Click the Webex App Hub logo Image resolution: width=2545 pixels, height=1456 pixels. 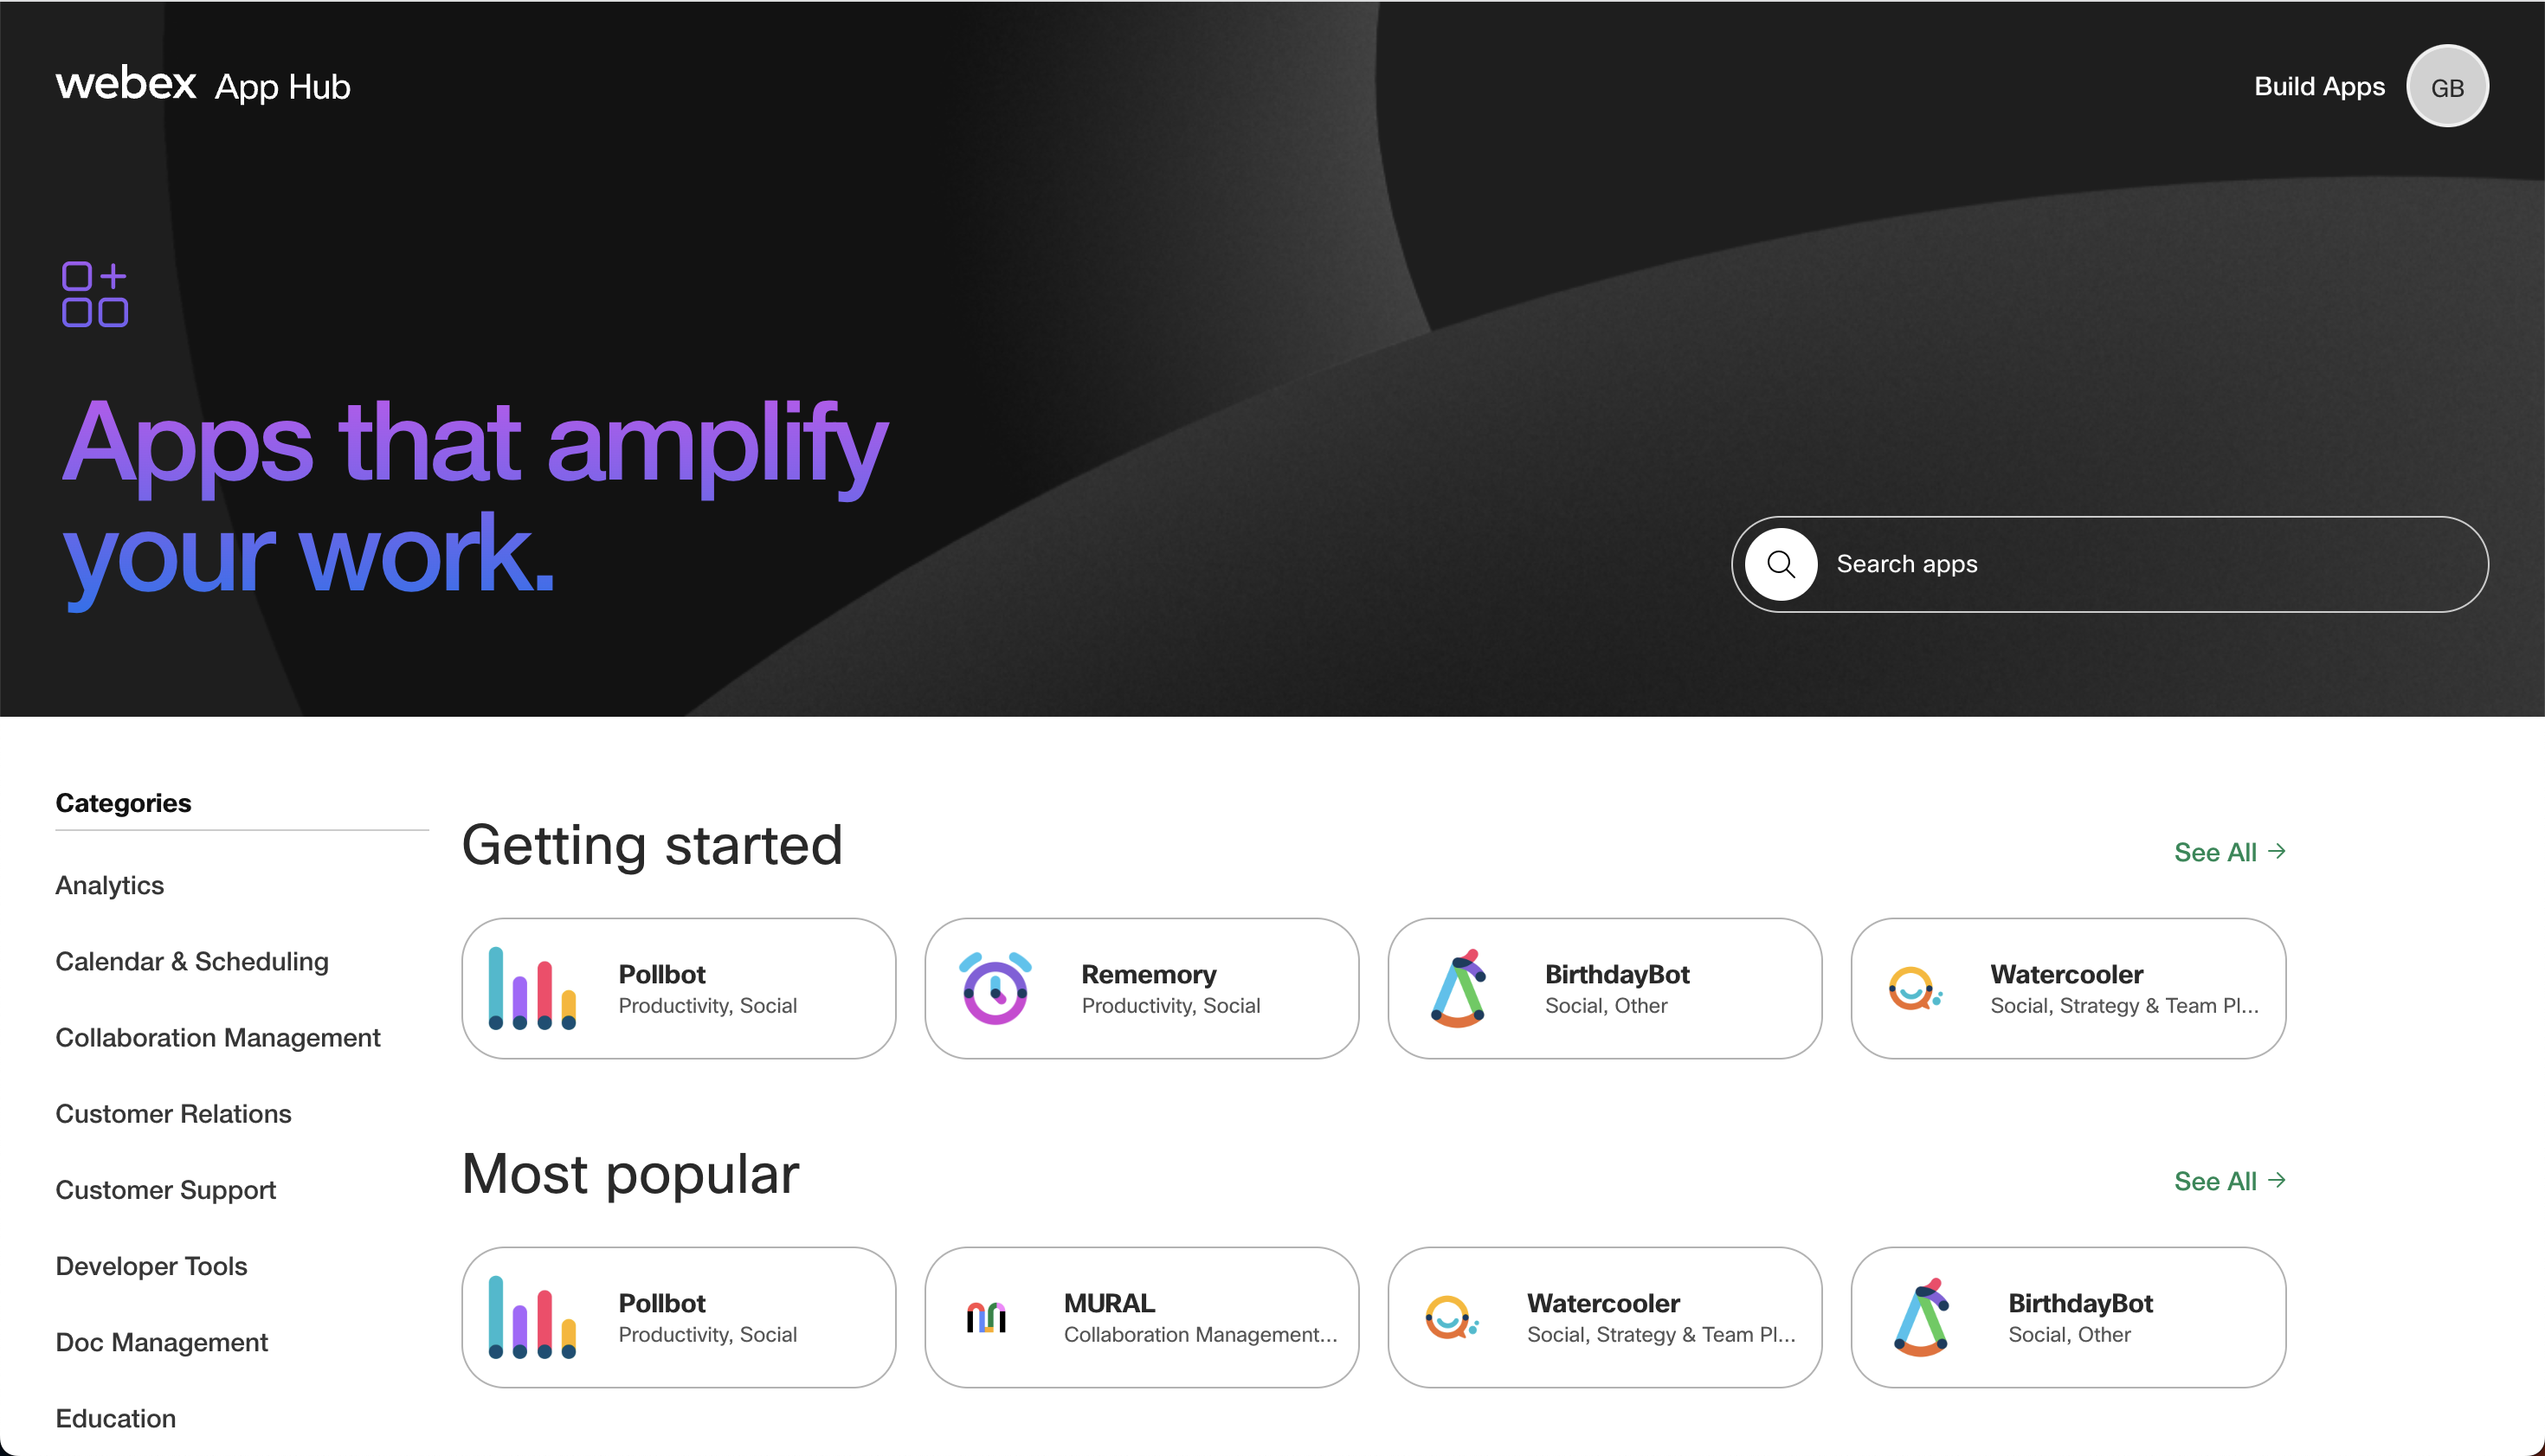[x=204, y=84]
